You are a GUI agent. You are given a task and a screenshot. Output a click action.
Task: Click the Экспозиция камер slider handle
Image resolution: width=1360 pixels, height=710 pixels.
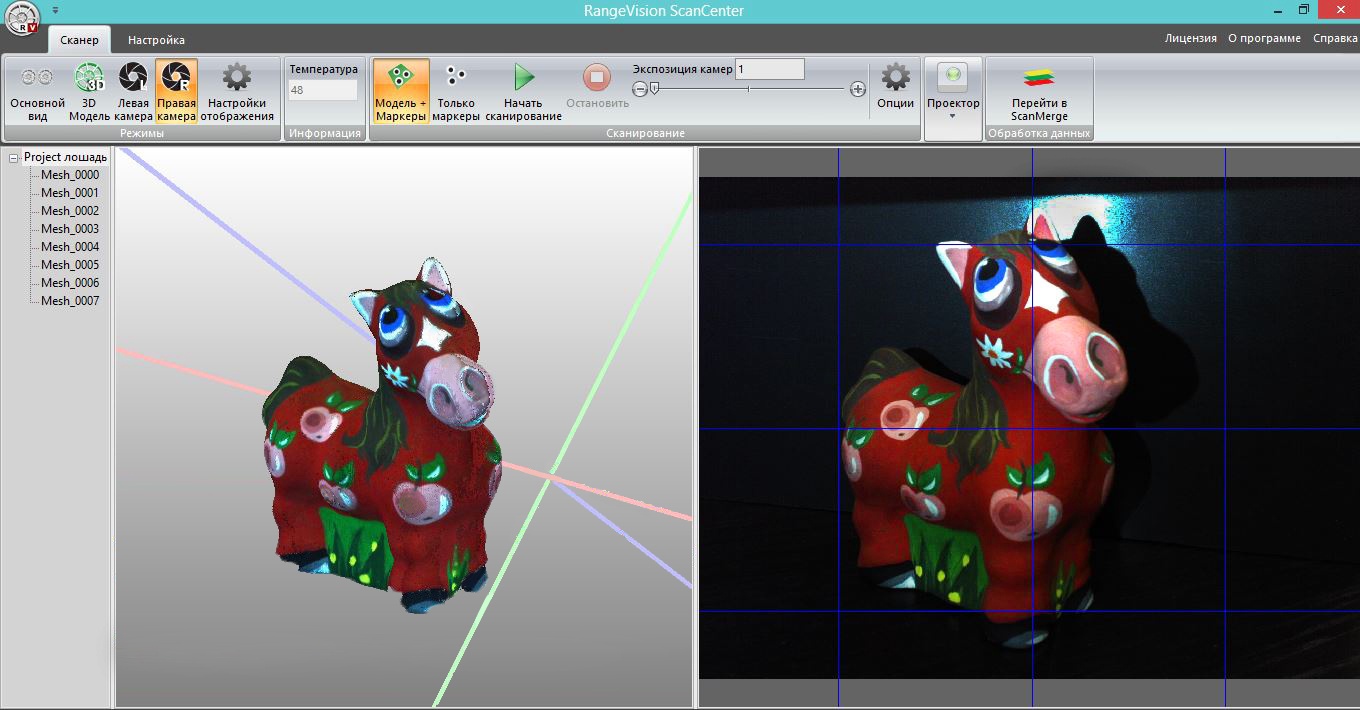pos(654,89)
